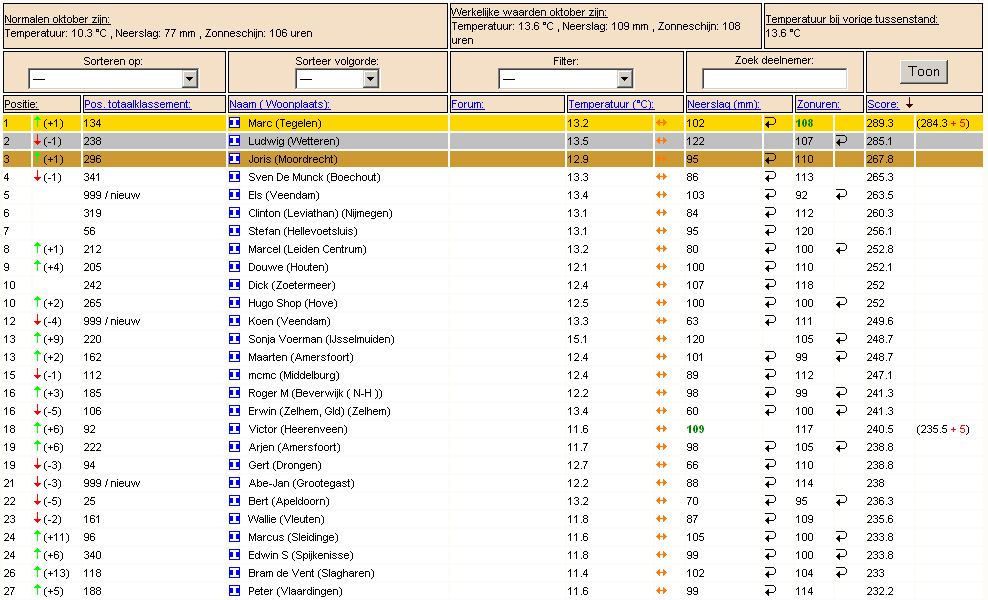This screenshot has width=988, height=600.
Task: Click the blue icon next to Ludwig (Wetteren)
Action: coord(234,141)
